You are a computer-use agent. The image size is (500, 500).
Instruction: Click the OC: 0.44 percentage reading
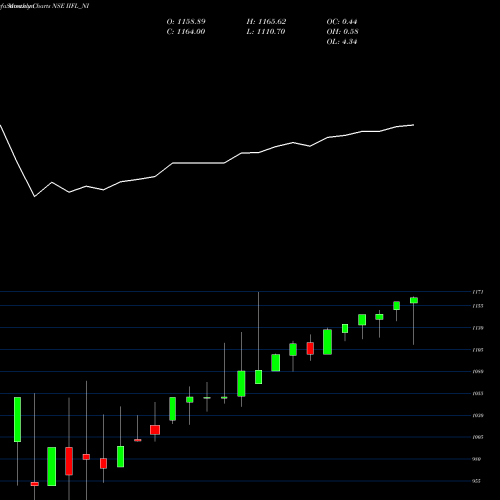tap(342, 22)
